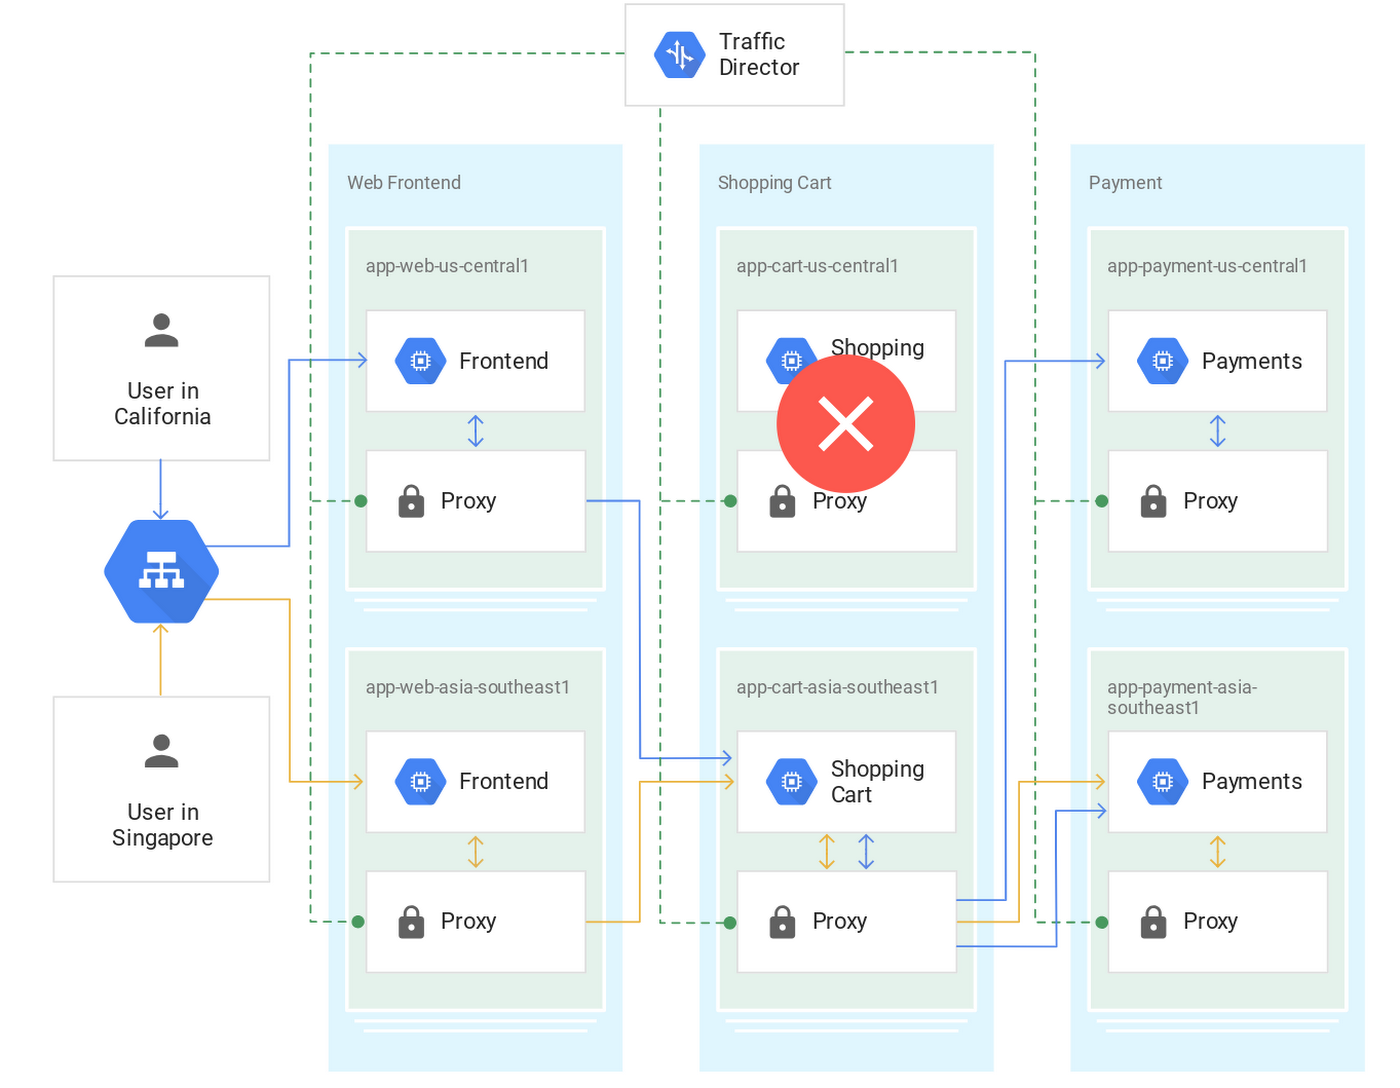1400x1088 pixels.
Task: Click blue double arrow in app-web-us-central1
Action: click(476, 431)
